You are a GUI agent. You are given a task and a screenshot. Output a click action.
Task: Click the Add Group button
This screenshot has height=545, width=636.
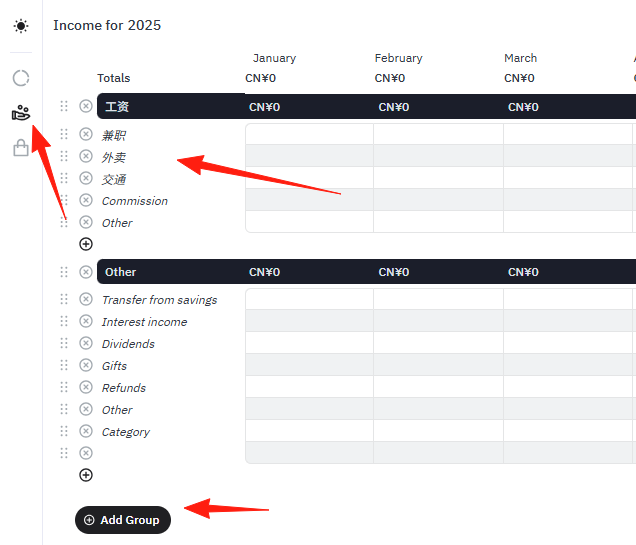(123, 520)
